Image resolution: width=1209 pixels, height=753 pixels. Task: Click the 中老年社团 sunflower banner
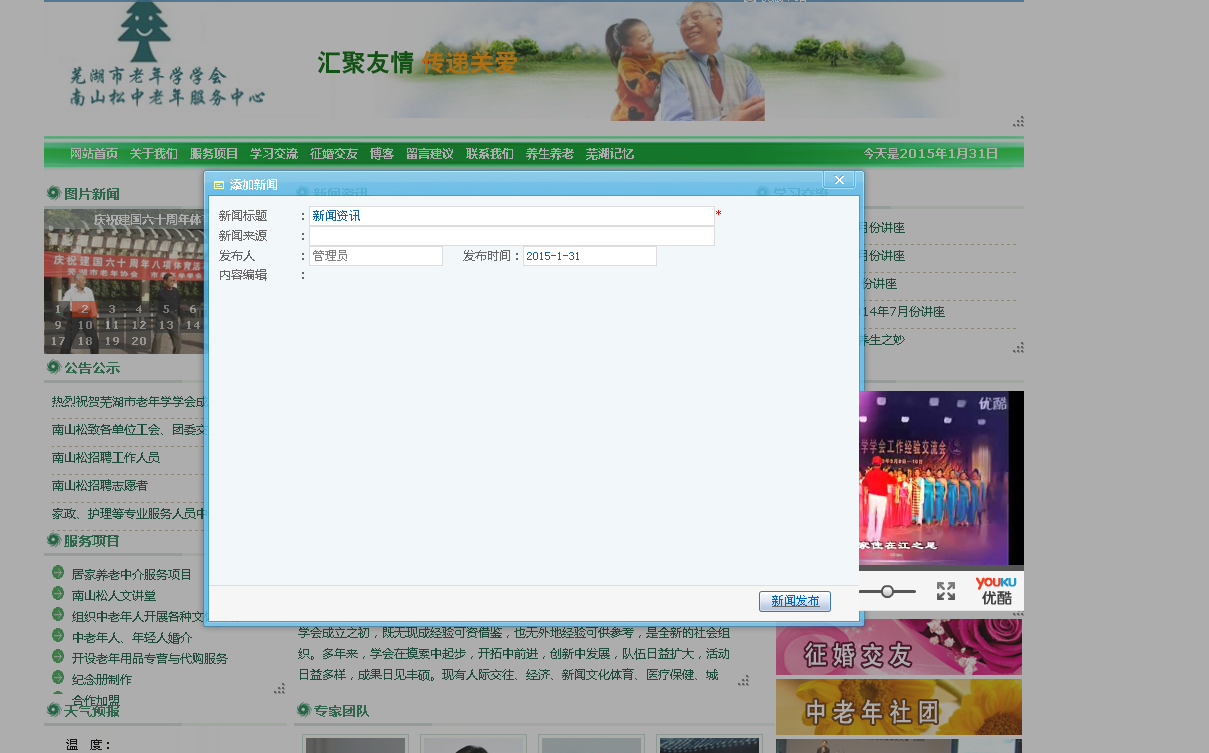(x=899, y=707)
